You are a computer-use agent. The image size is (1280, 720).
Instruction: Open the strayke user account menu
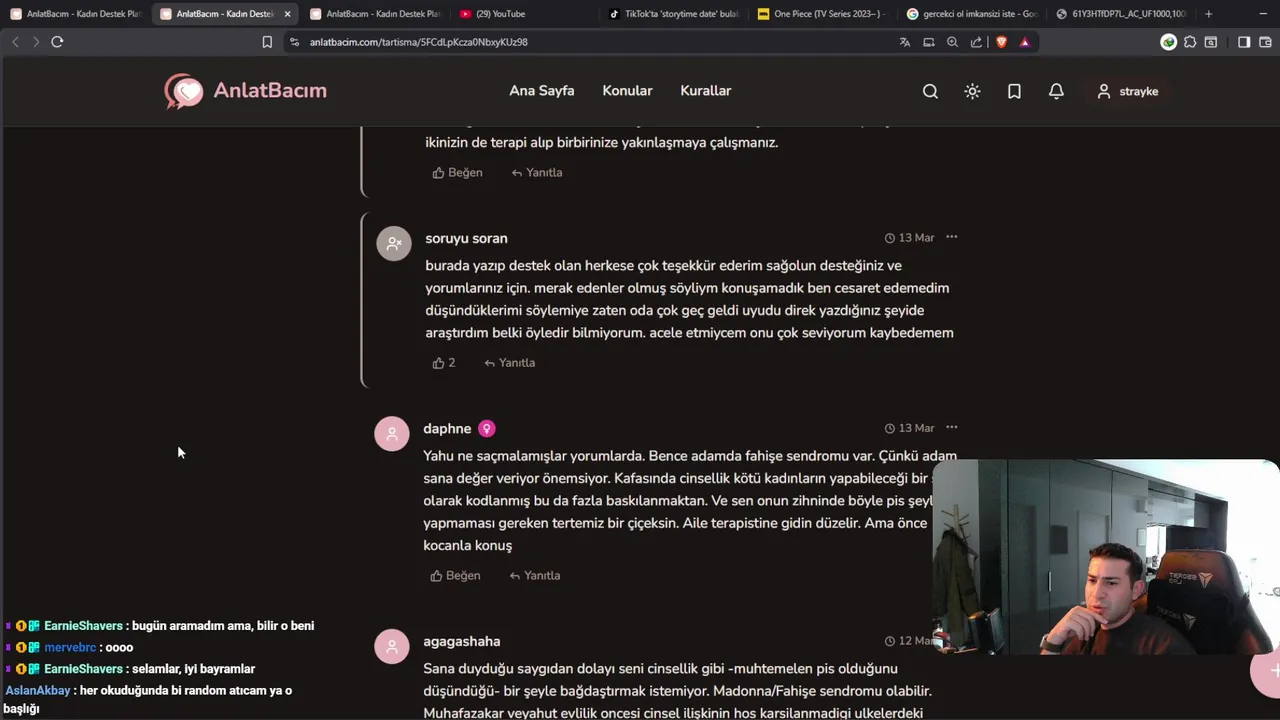[x=1127, y=91]
